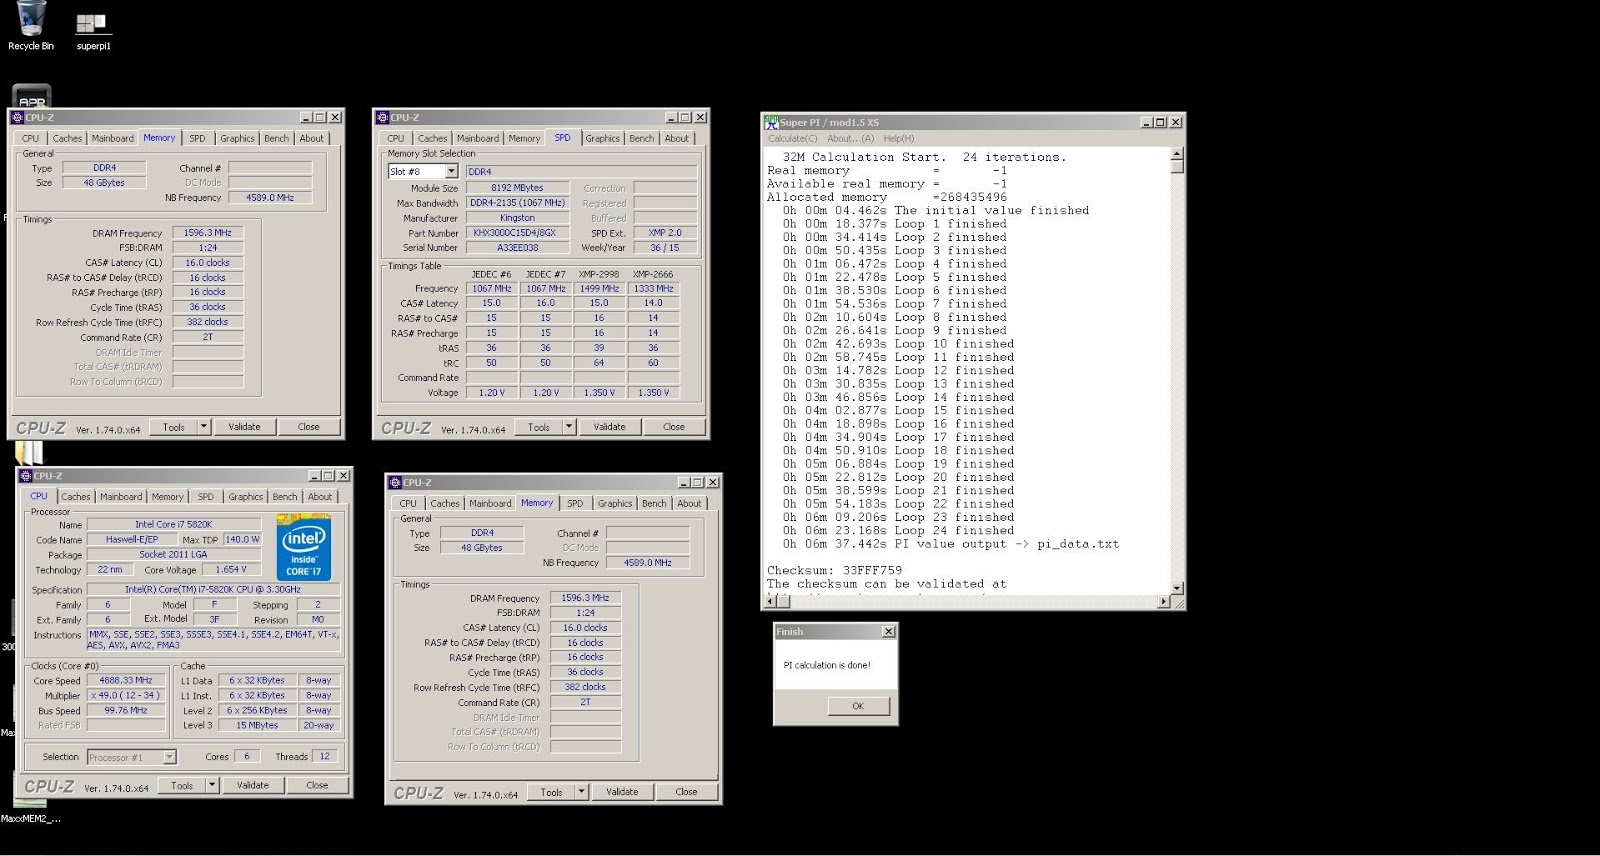Open the Slot #8 memory slot dropdown
1600x856 pixels.
coord(451,172)
